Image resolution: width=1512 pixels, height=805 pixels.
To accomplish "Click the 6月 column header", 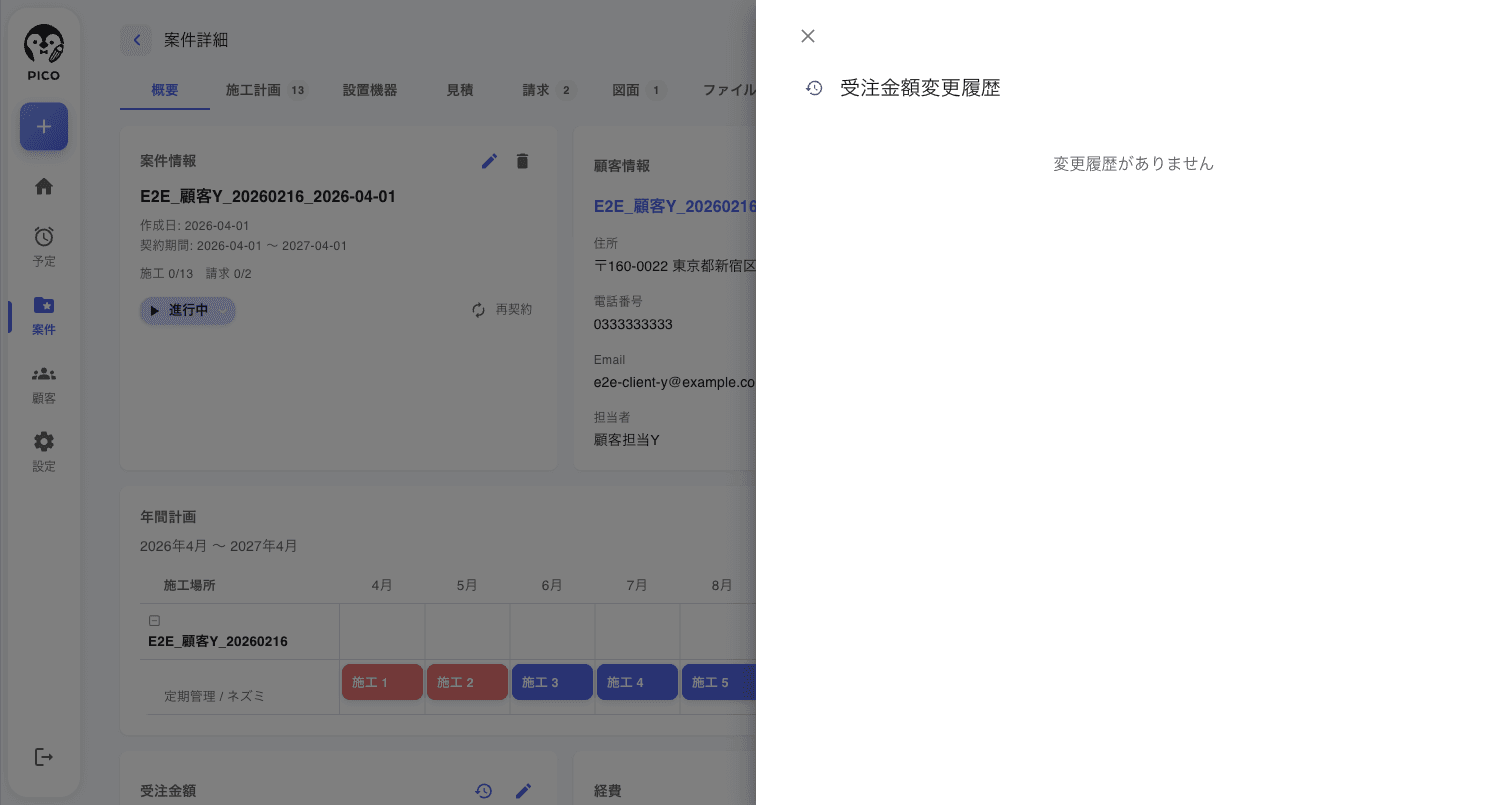I will (552, 585).
